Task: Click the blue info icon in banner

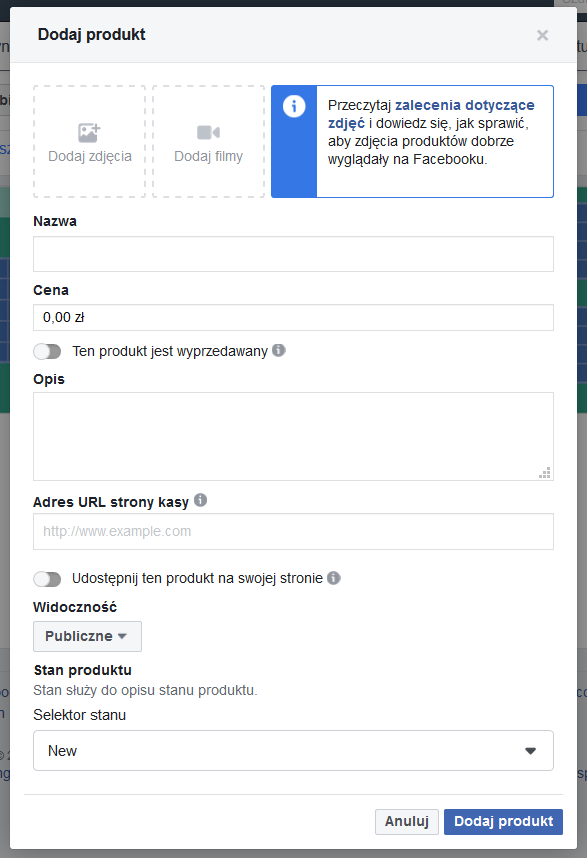Action: tap(294, 106)
